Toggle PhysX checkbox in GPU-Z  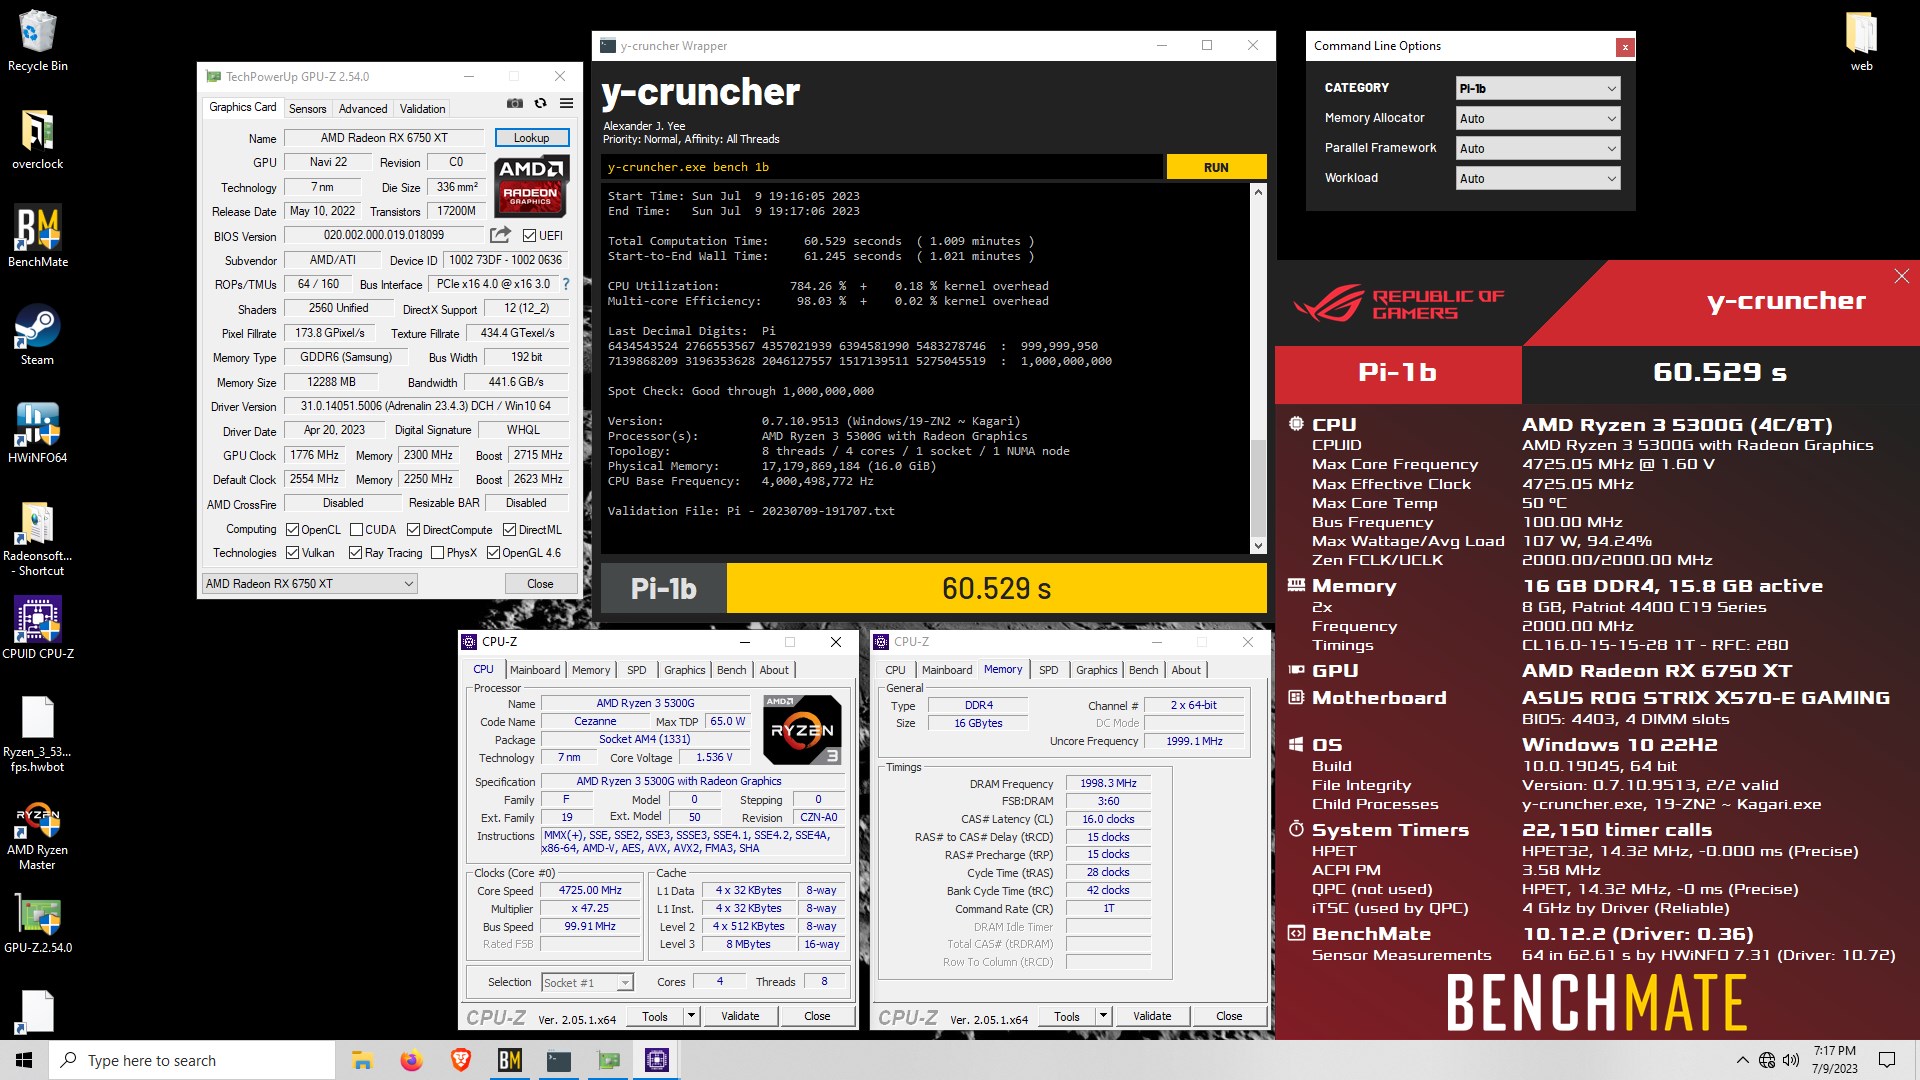point(437,553)
